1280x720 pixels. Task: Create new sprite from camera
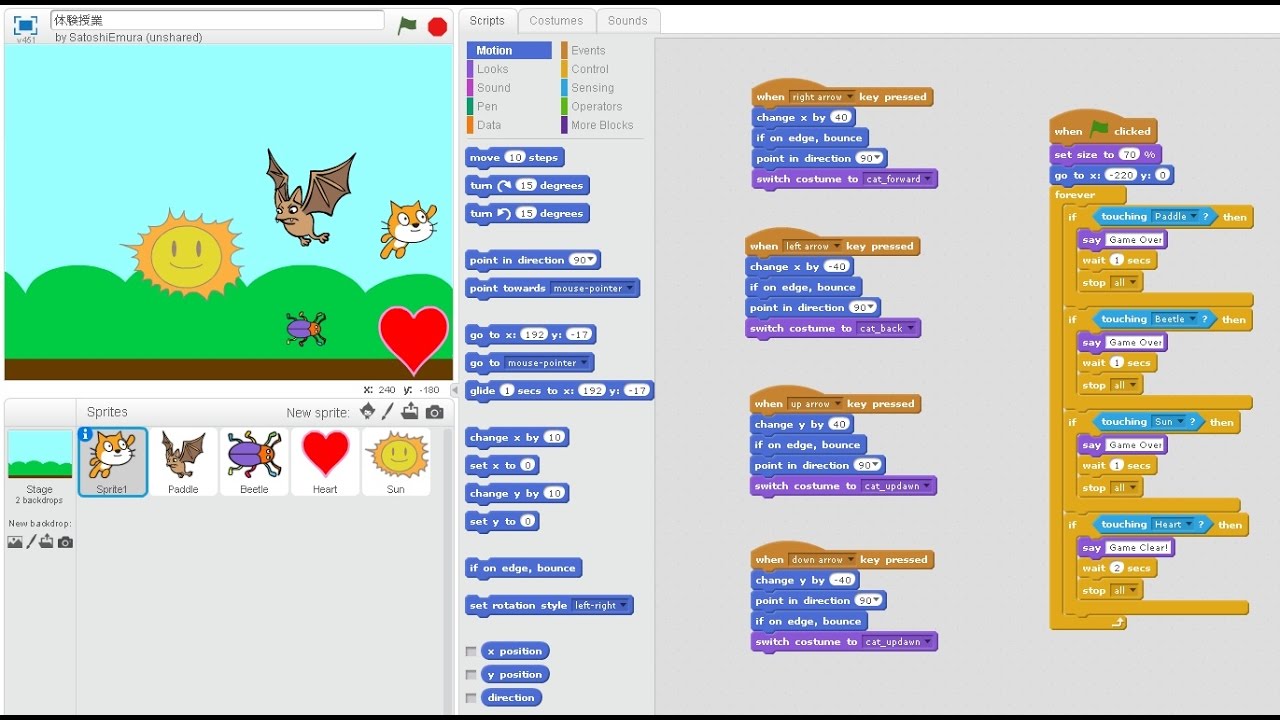point(434,412)
